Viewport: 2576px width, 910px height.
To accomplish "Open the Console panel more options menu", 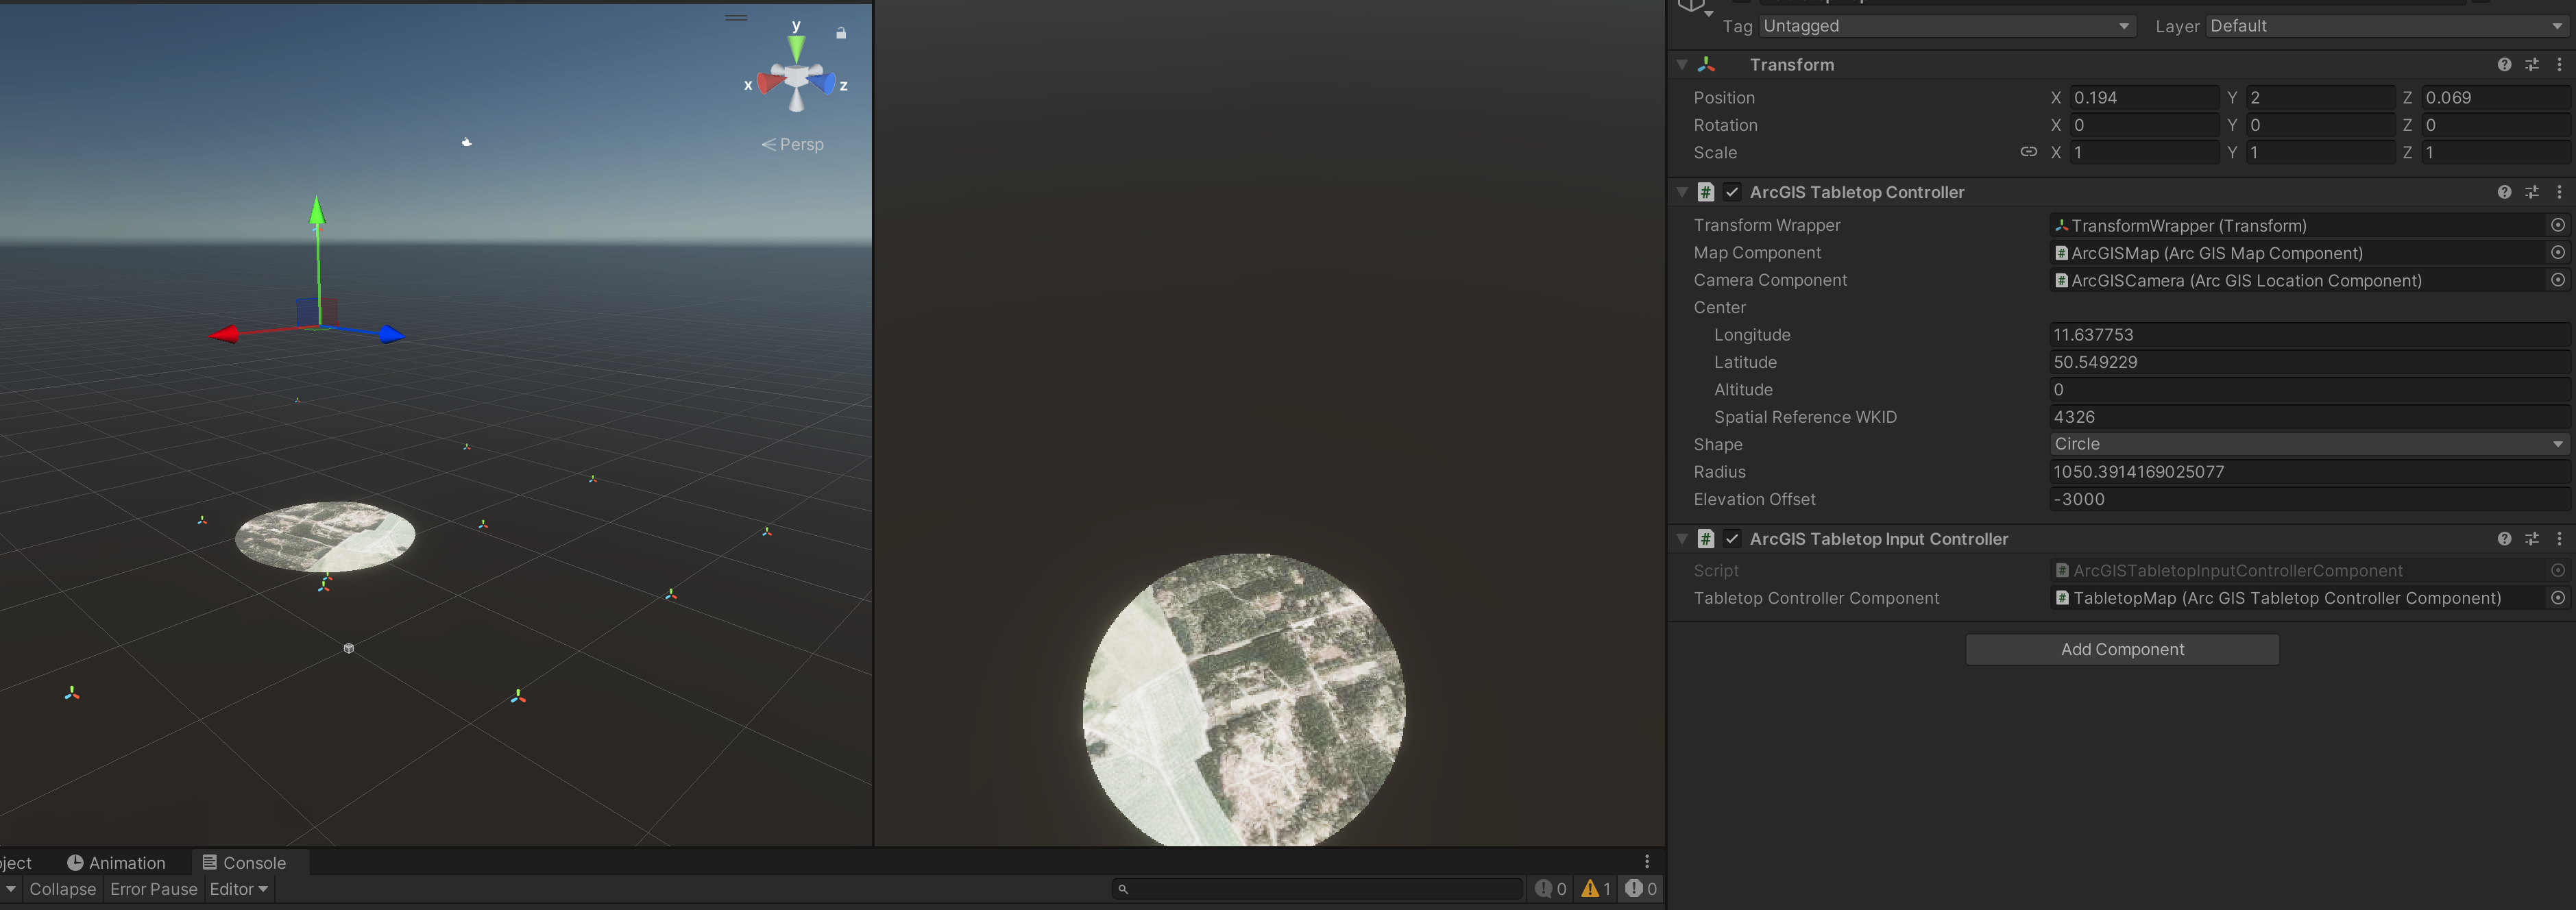I will 1647,862.
